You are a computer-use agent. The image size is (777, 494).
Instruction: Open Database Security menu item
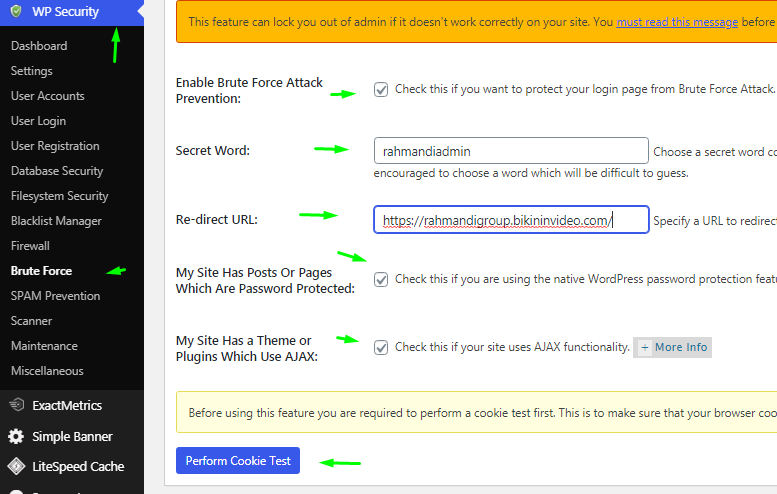pos(57,171)
